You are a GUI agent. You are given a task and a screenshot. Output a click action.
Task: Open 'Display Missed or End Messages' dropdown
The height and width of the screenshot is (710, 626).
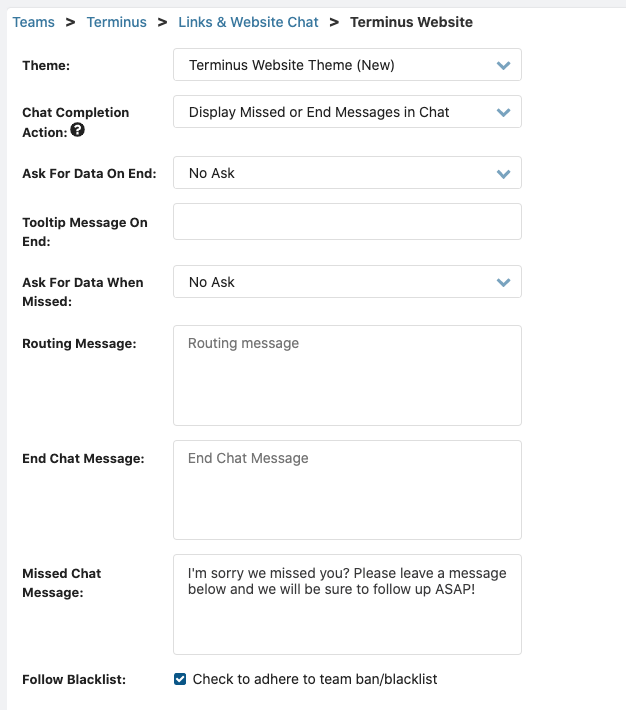pyautogui.click(x=347, y=111)
